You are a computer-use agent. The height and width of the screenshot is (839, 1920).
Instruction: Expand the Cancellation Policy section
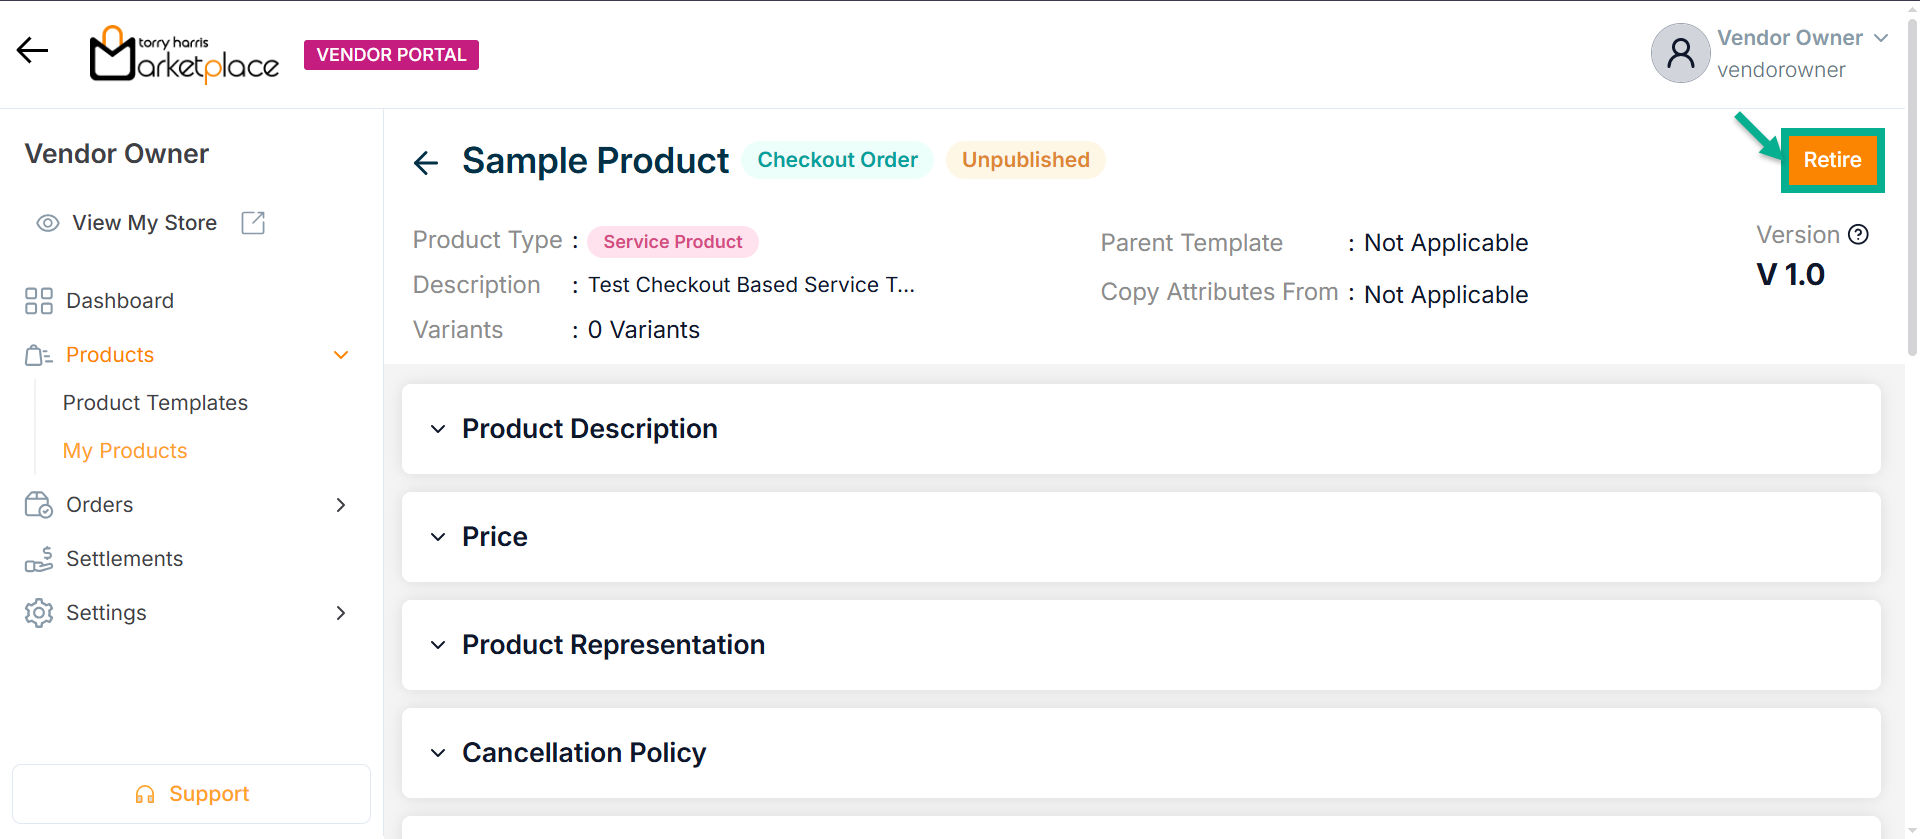click(438, 753)
